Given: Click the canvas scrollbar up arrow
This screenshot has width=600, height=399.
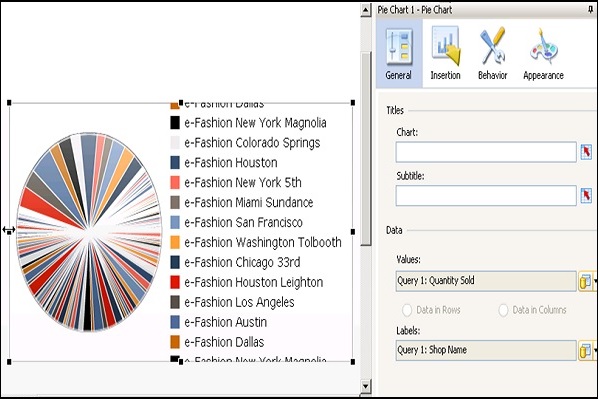Looking at the screenshot, I should coord(365,10).
